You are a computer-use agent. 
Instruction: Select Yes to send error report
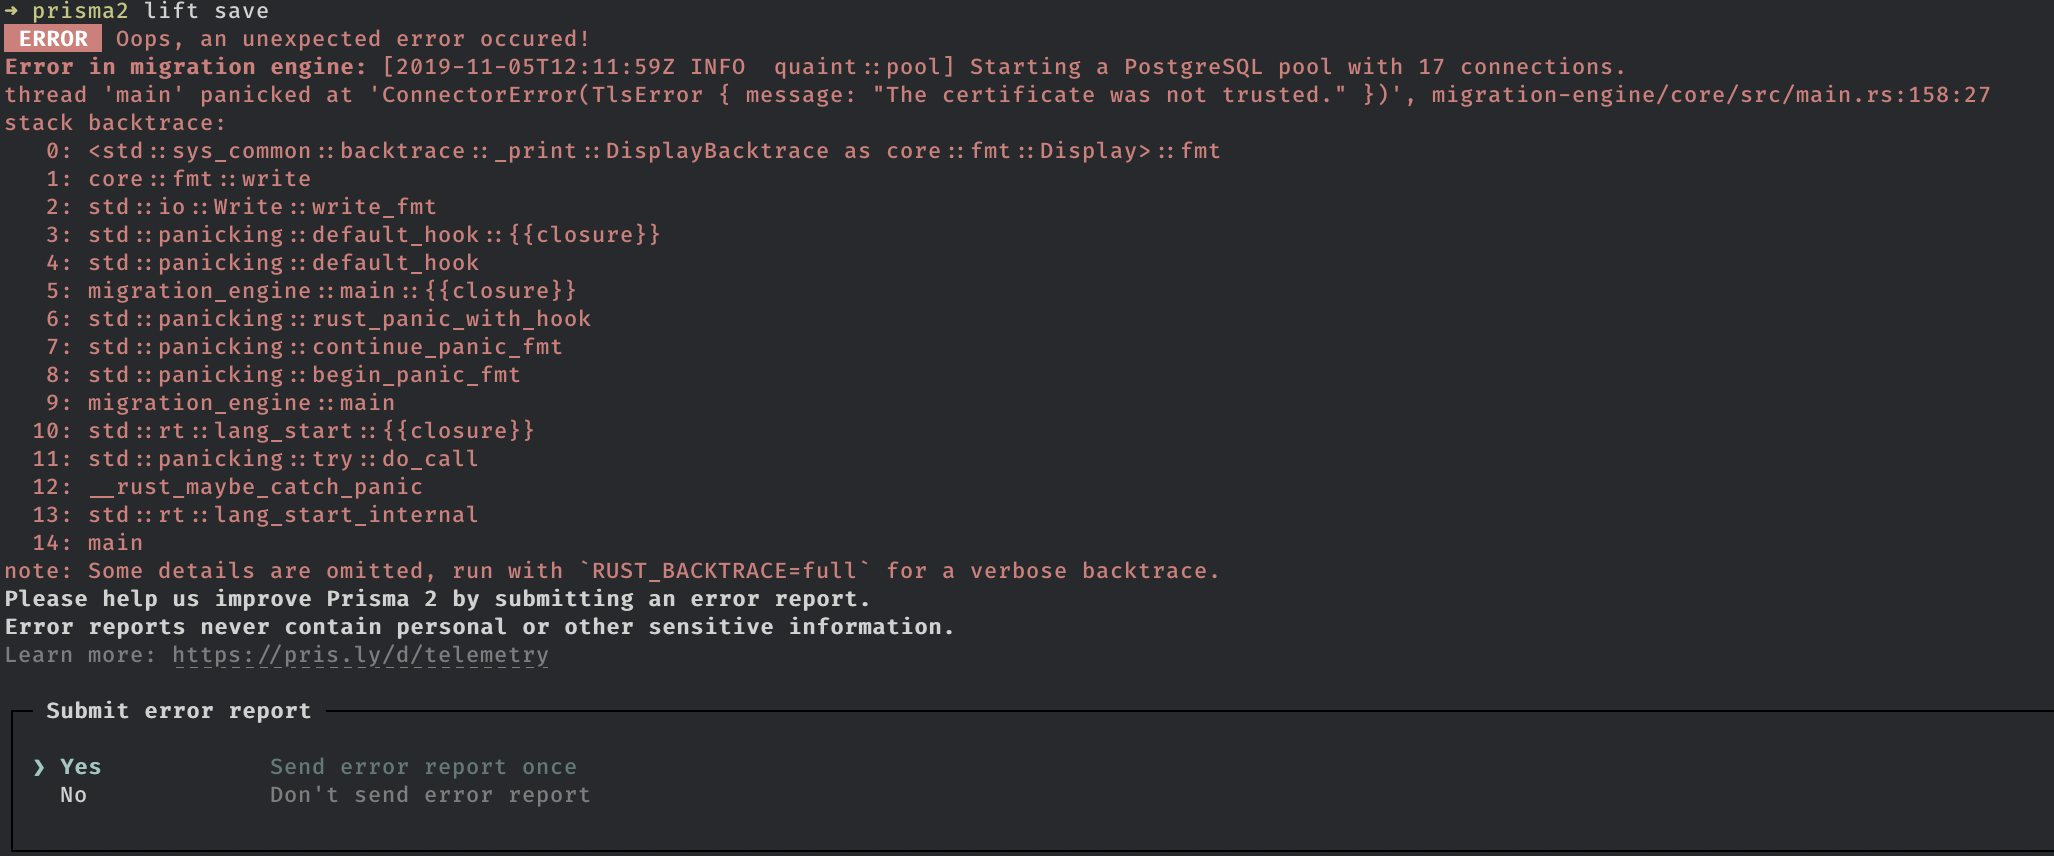click(80, 767)
